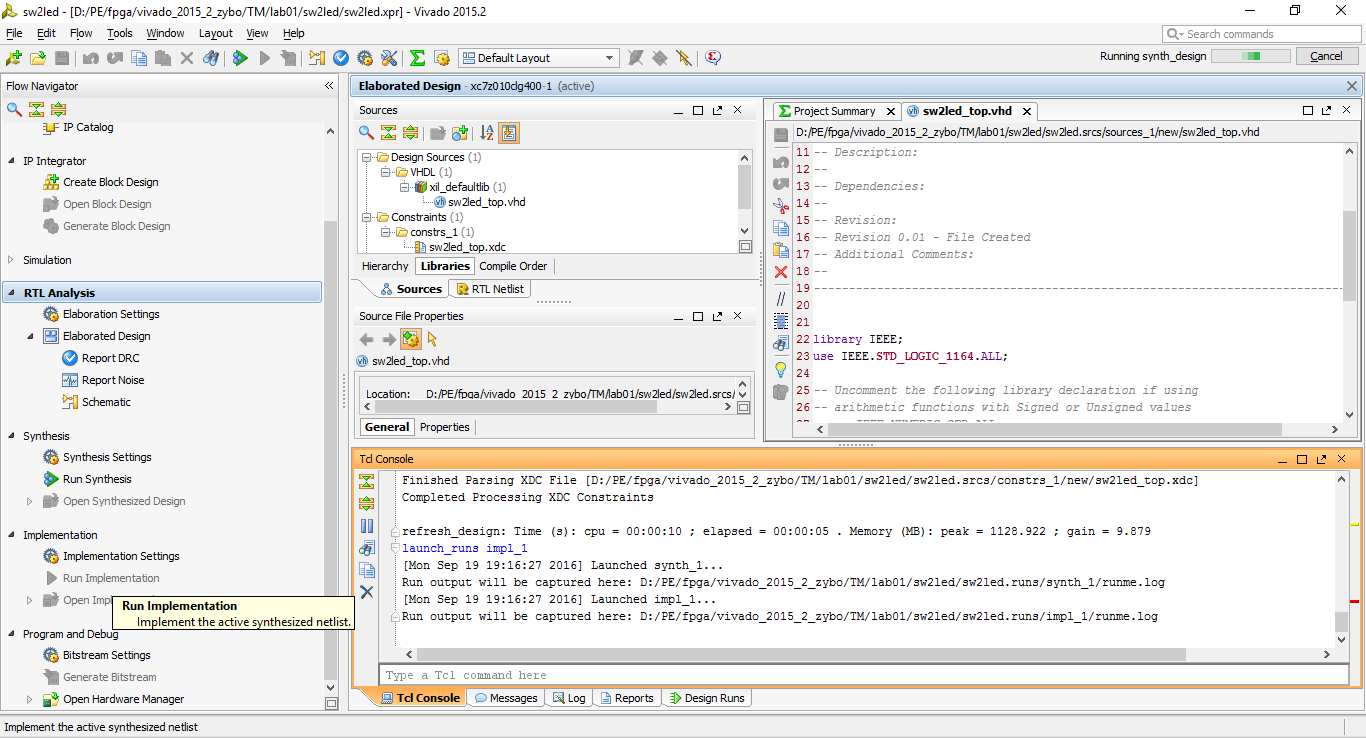Expand the Simulation section in Flow Navigator
1366x738 pixels.
click(11, 260)
